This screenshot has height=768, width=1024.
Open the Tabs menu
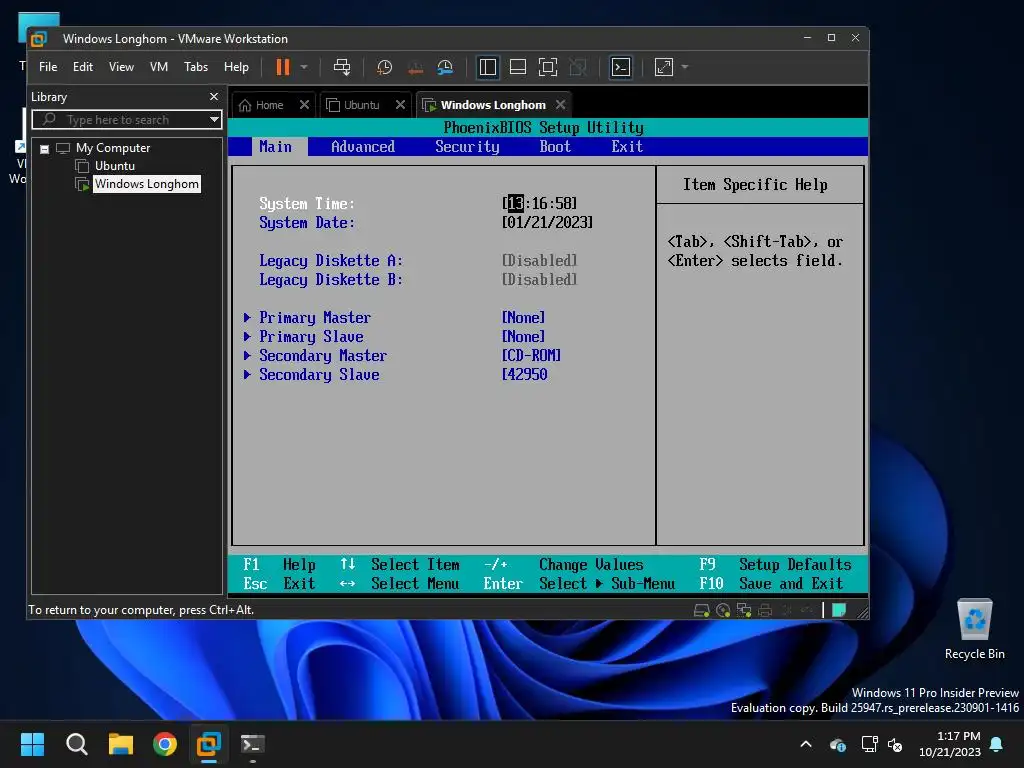point(196,67)
